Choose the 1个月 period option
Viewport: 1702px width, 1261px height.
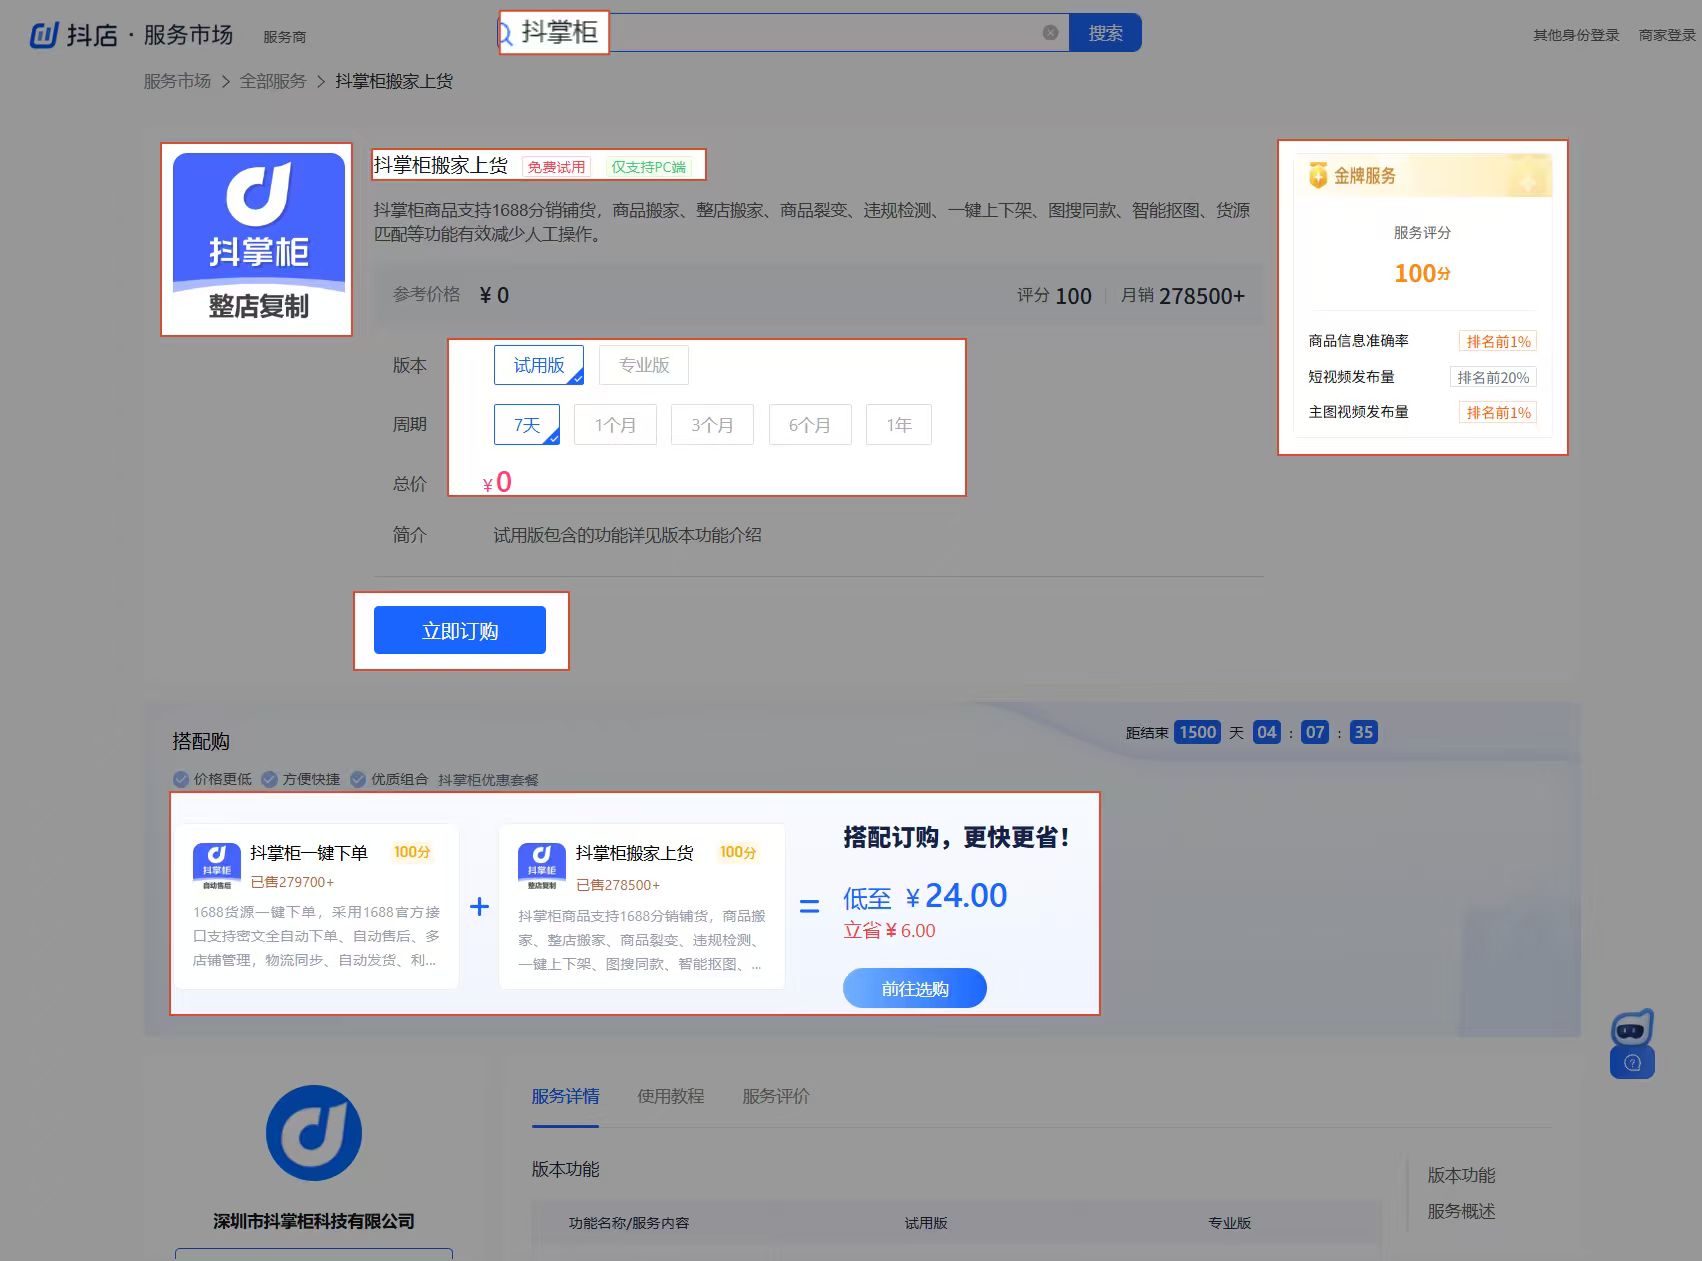point(615,425)
